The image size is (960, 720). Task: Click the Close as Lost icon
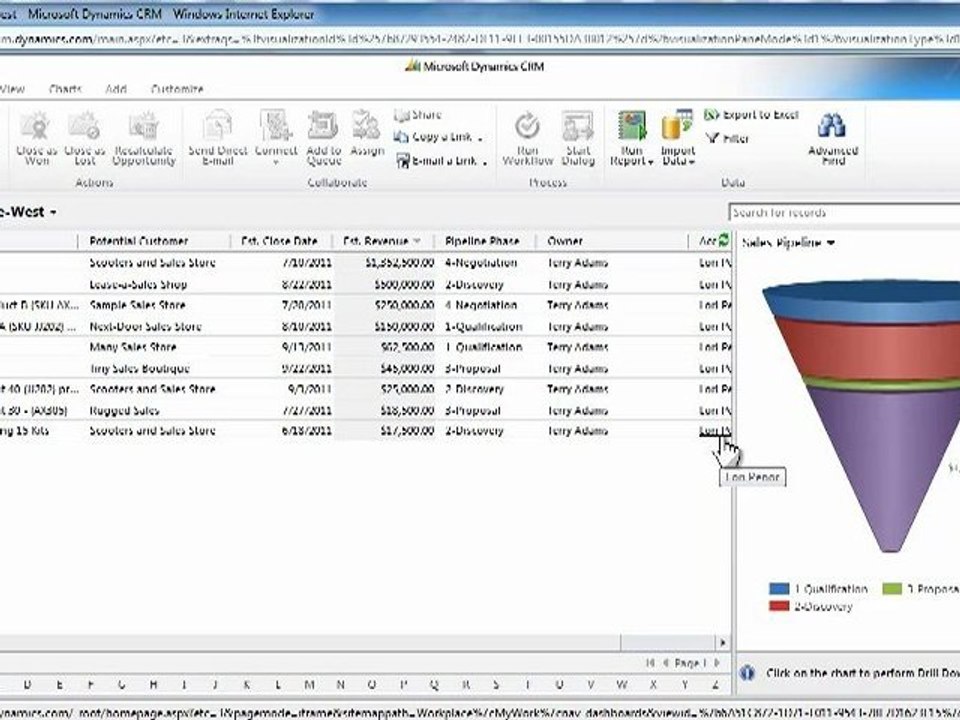point(84,126)
